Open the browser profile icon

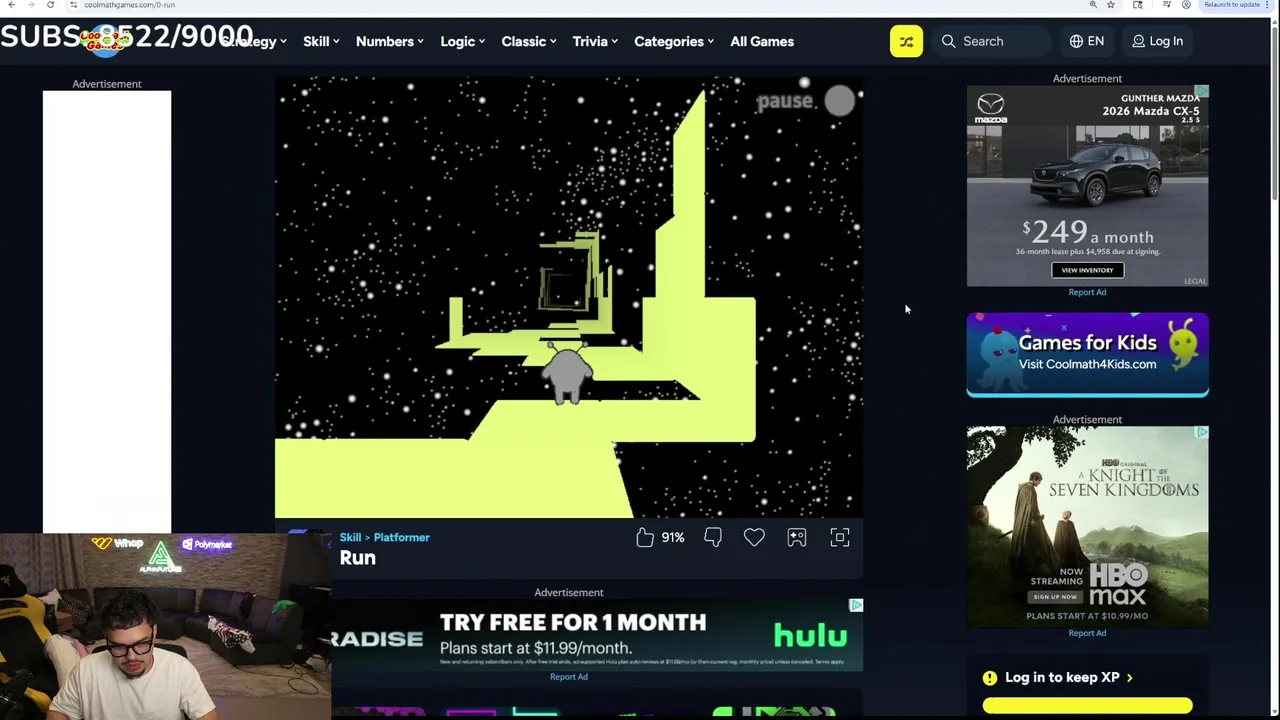(1186, 5)
